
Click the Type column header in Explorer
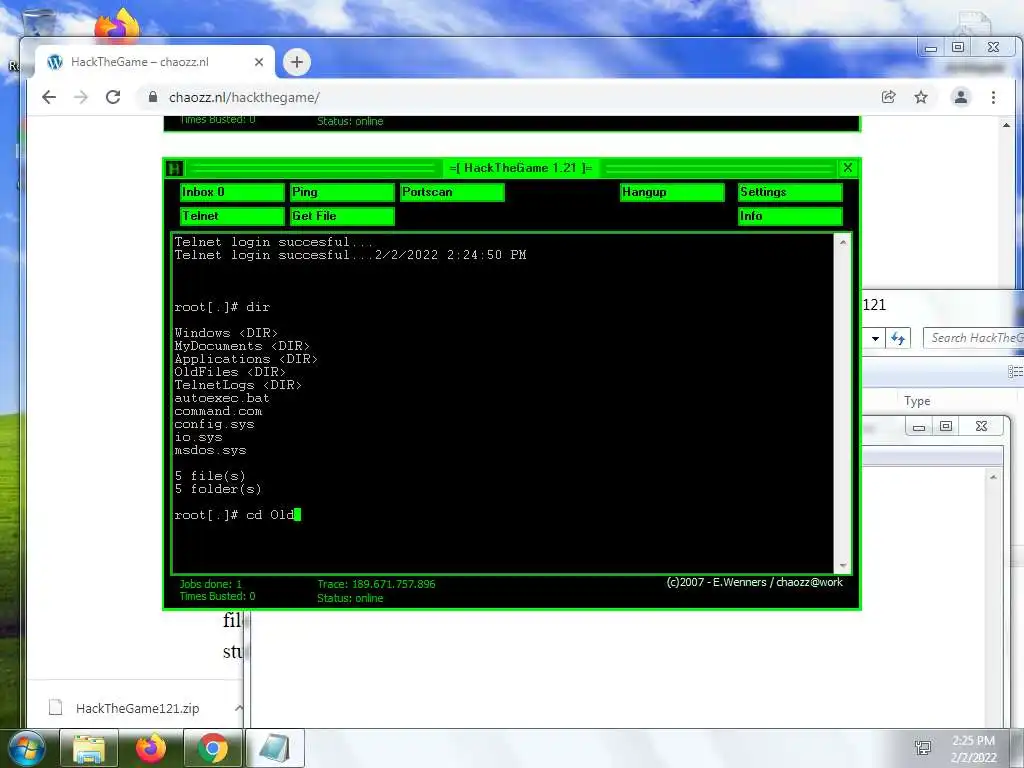pyautogui.click(x=917, y=401)
